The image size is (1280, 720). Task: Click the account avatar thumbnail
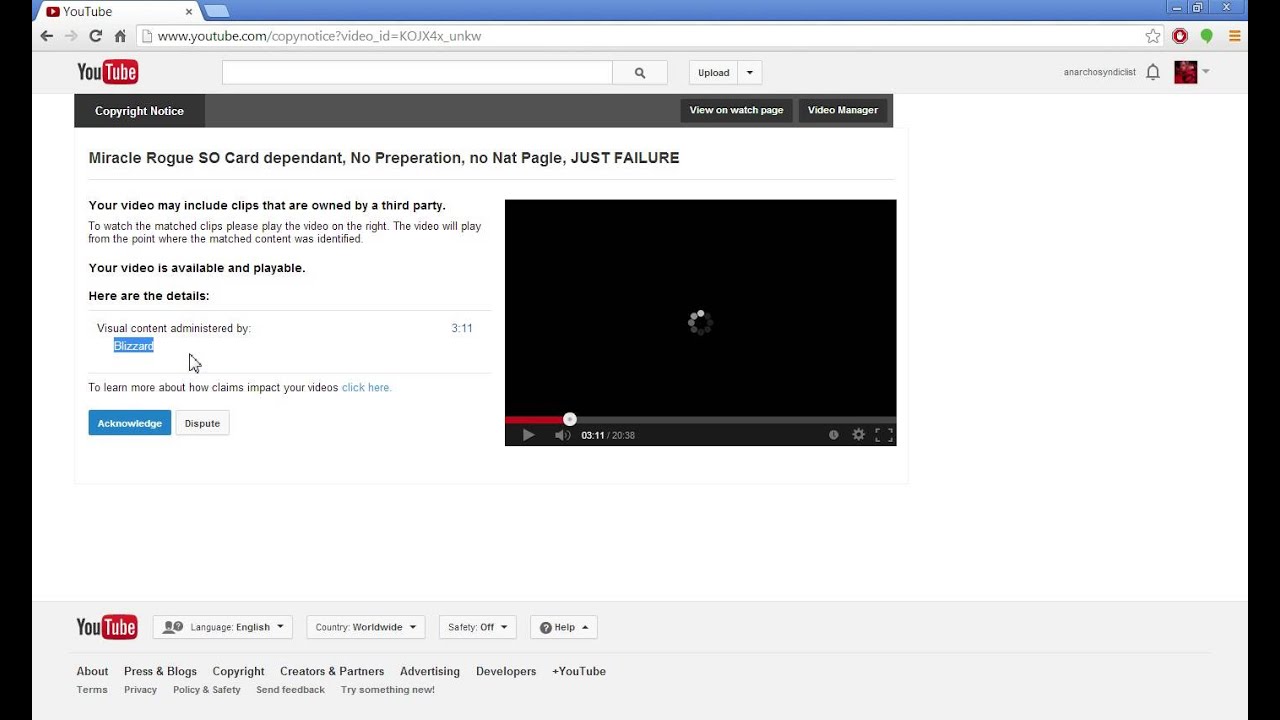[x=1185, y=72]
